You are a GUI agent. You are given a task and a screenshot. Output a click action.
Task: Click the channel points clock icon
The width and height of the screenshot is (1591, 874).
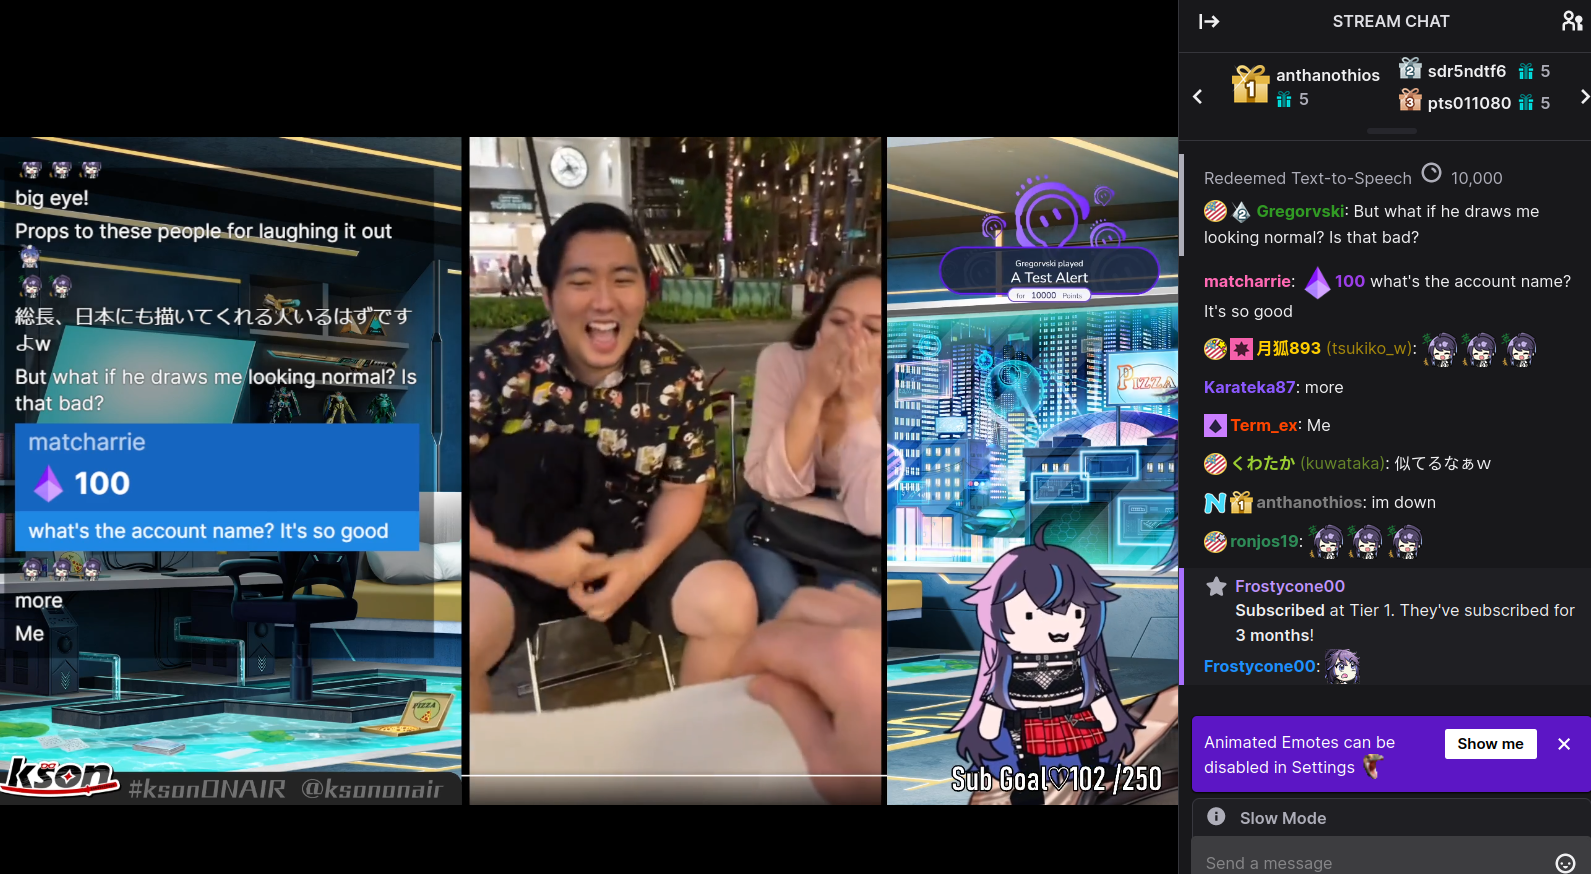coord(1432,173)
